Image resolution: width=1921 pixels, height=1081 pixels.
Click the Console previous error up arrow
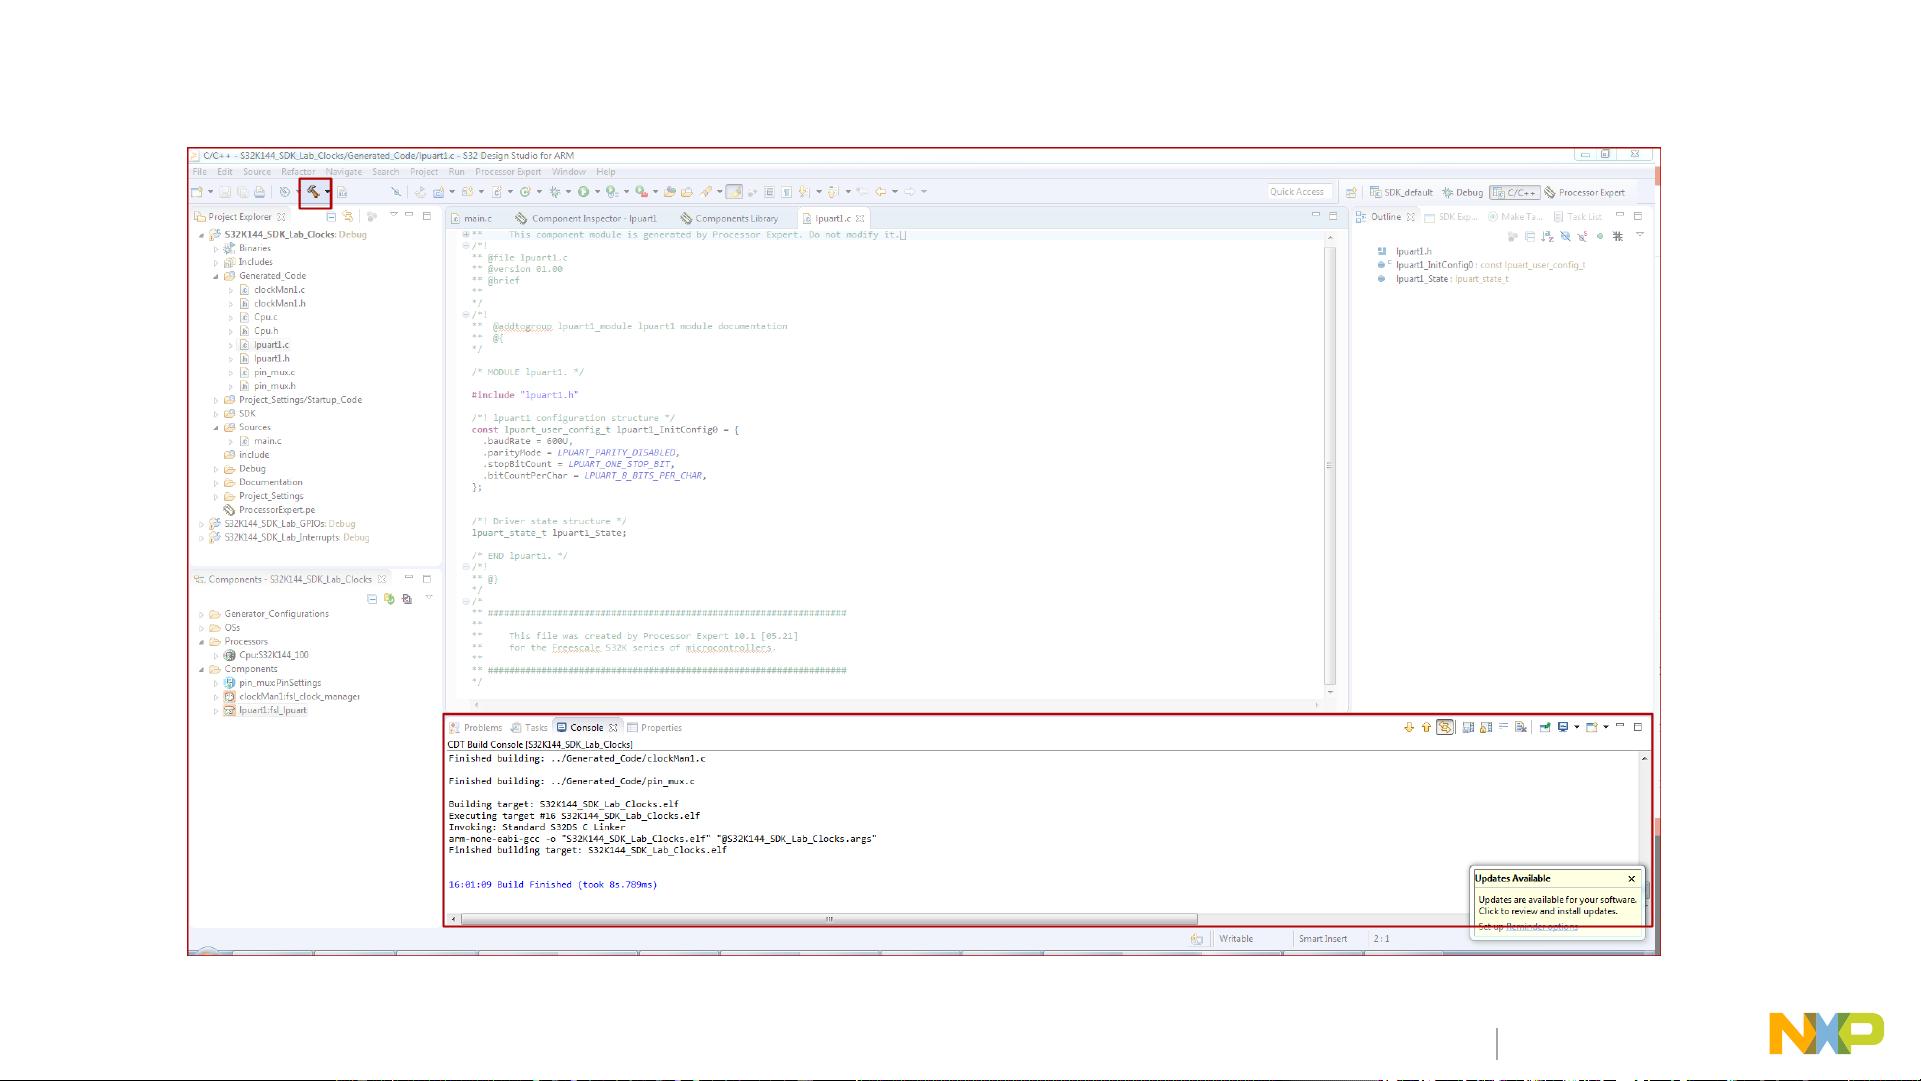point(1426,727)
